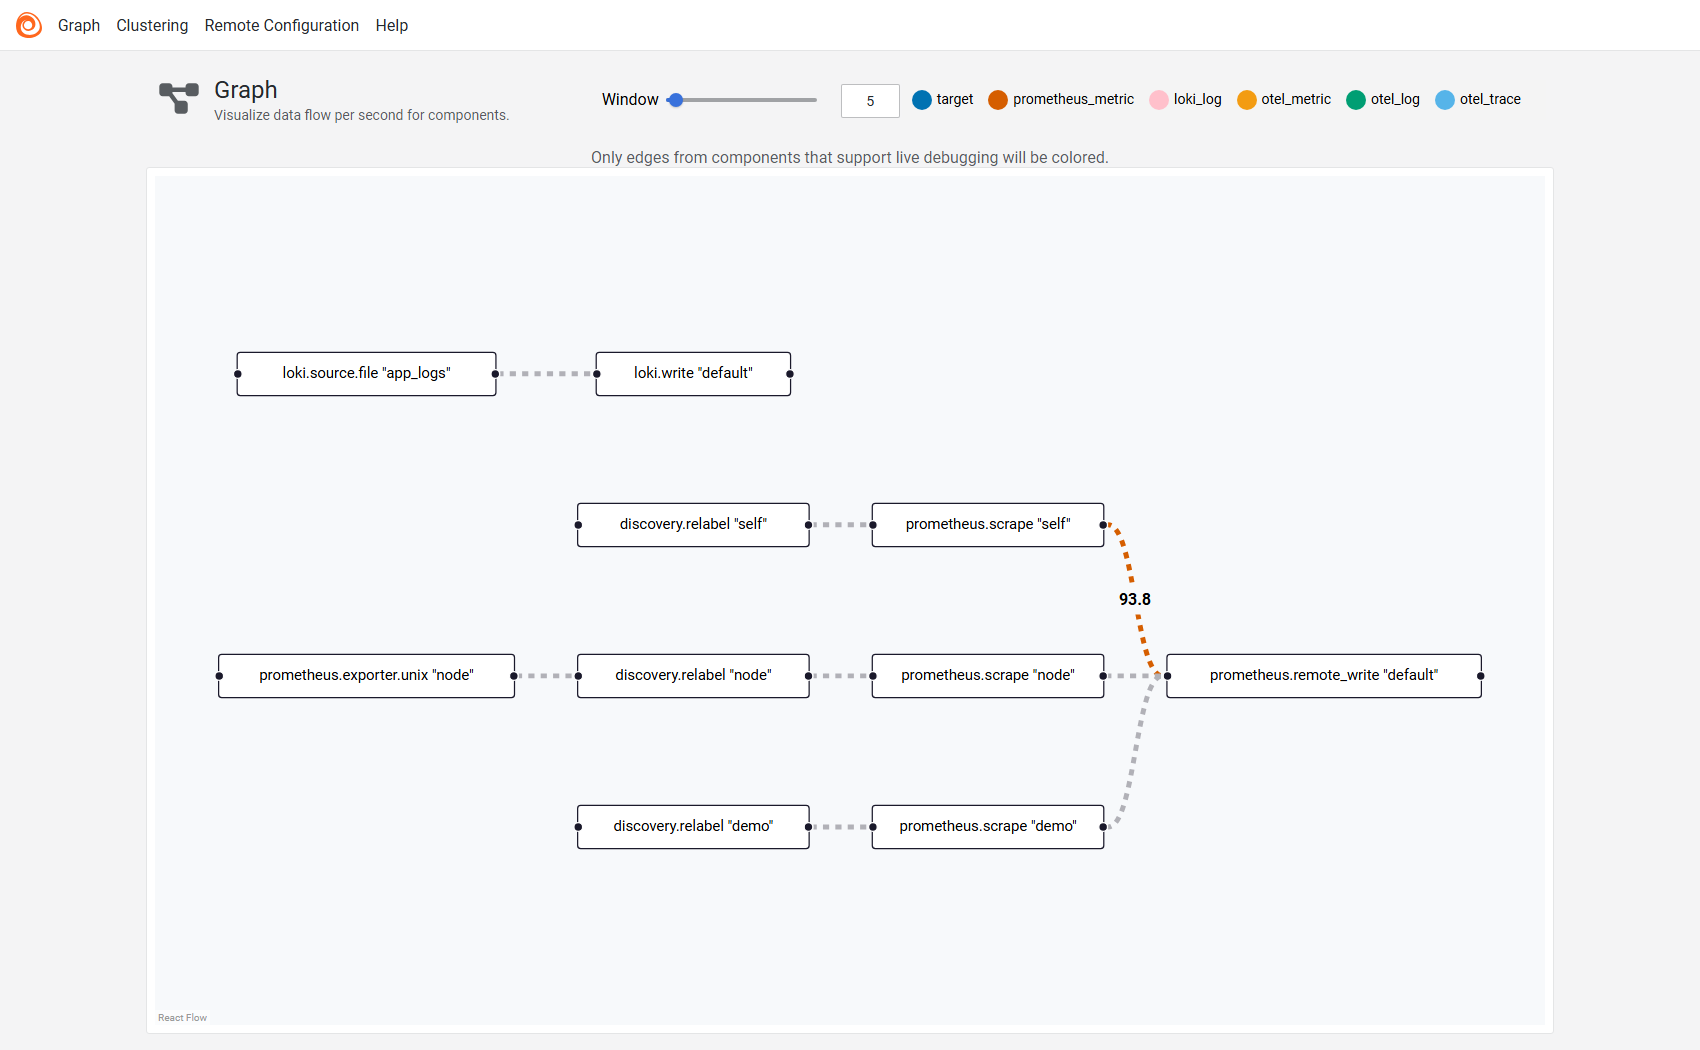Select the discovery.relabel "self" node
1700x1050 pixels.
coord(693,525)
